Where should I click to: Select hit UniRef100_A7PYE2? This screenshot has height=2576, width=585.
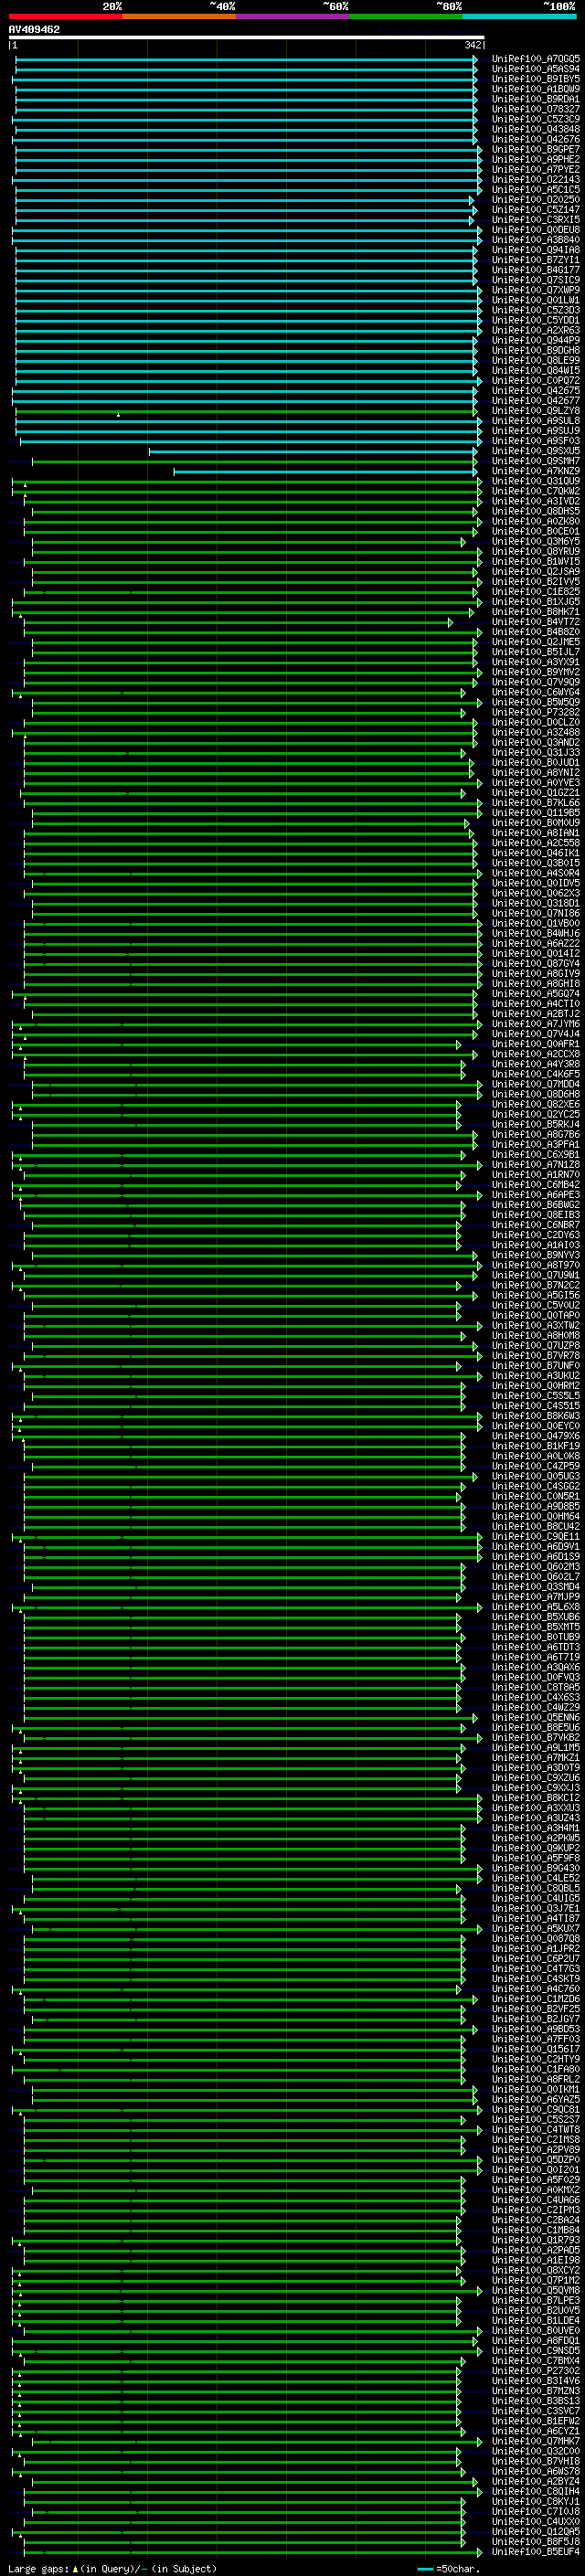[x=535, y=170]
